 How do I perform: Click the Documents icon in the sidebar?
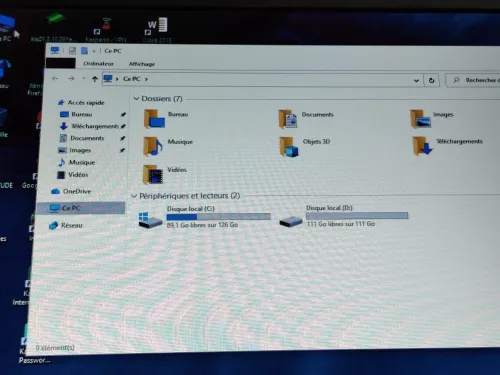[63, 138]
